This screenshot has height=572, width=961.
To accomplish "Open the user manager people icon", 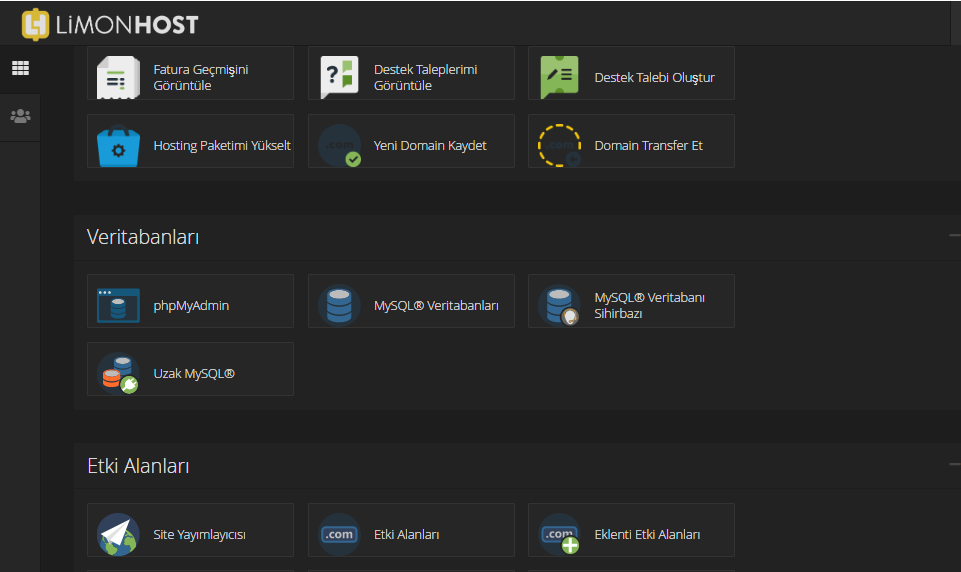I will pyautogui.click(x=20, y=116).
